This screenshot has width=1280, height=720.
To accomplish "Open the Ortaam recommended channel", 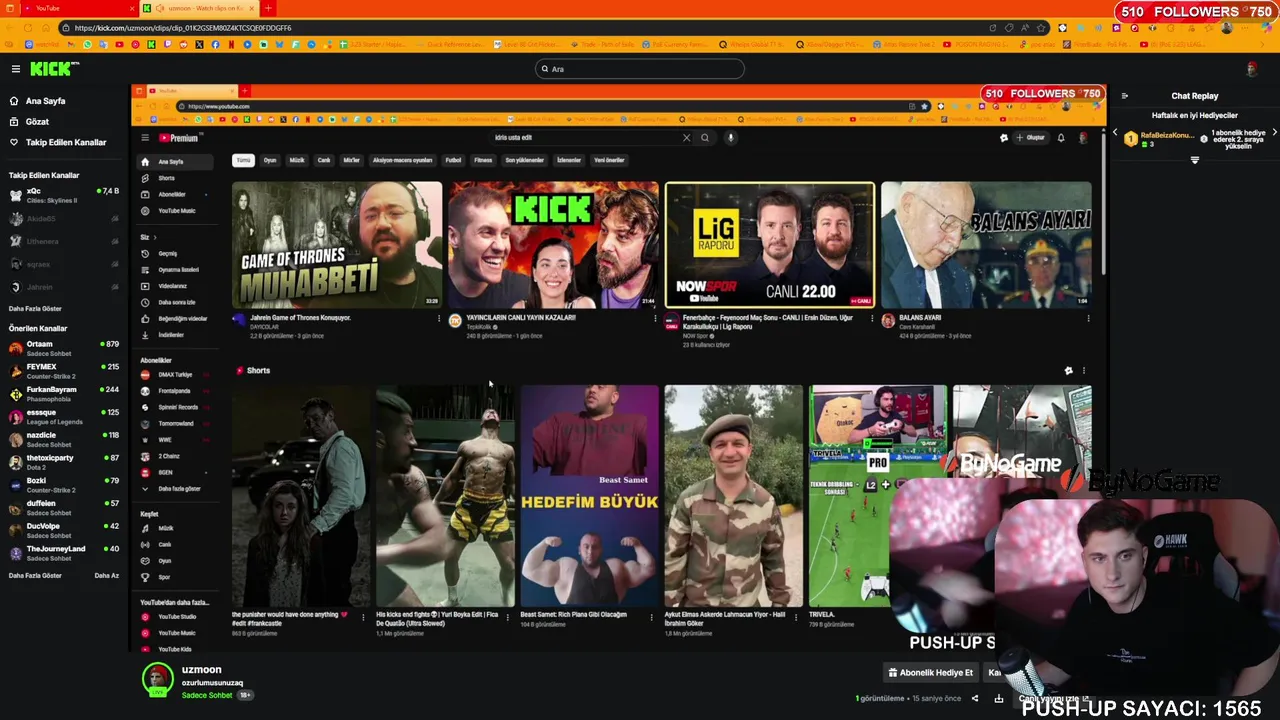I will point(63,348).
